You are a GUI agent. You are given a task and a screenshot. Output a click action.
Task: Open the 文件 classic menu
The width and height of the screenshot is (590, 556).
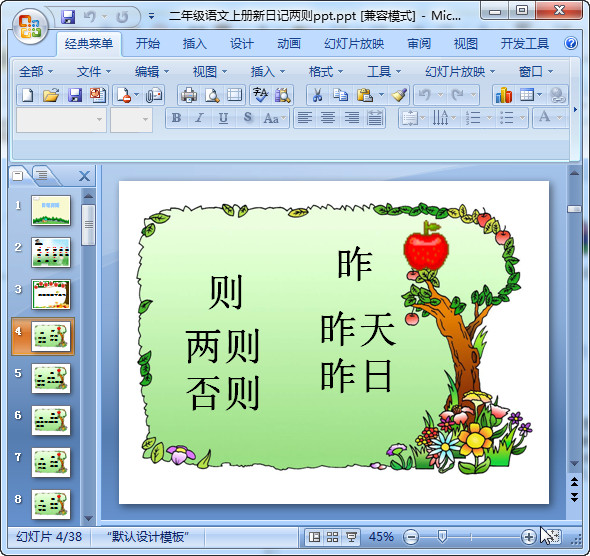94,71
